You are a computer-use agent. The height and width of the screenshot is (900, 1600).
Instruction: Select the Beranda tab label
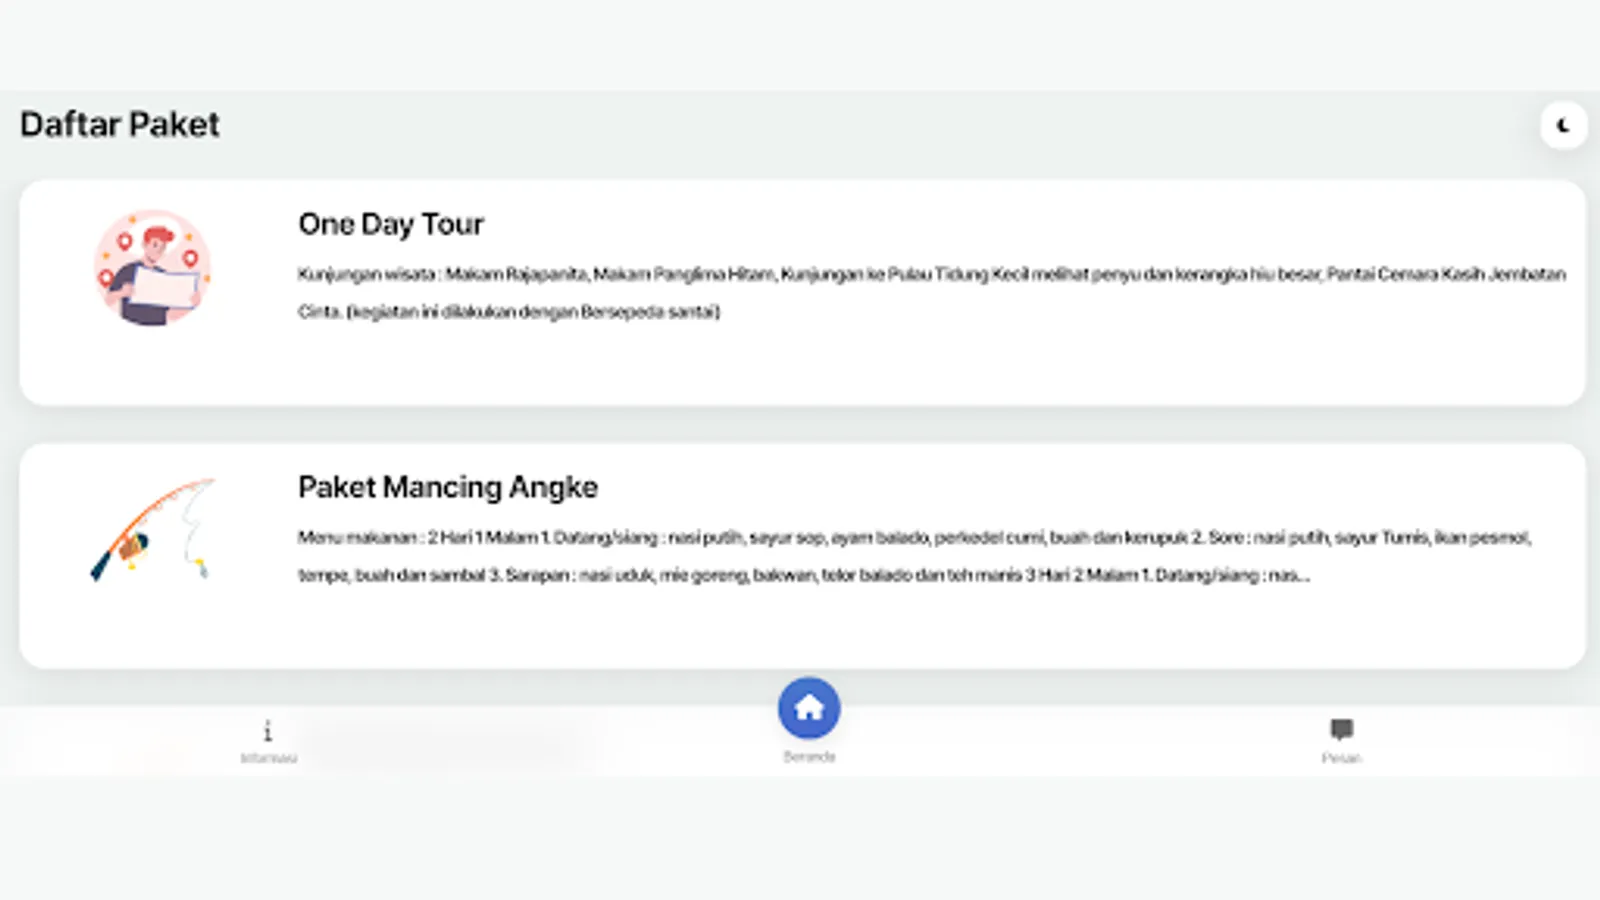809,757
